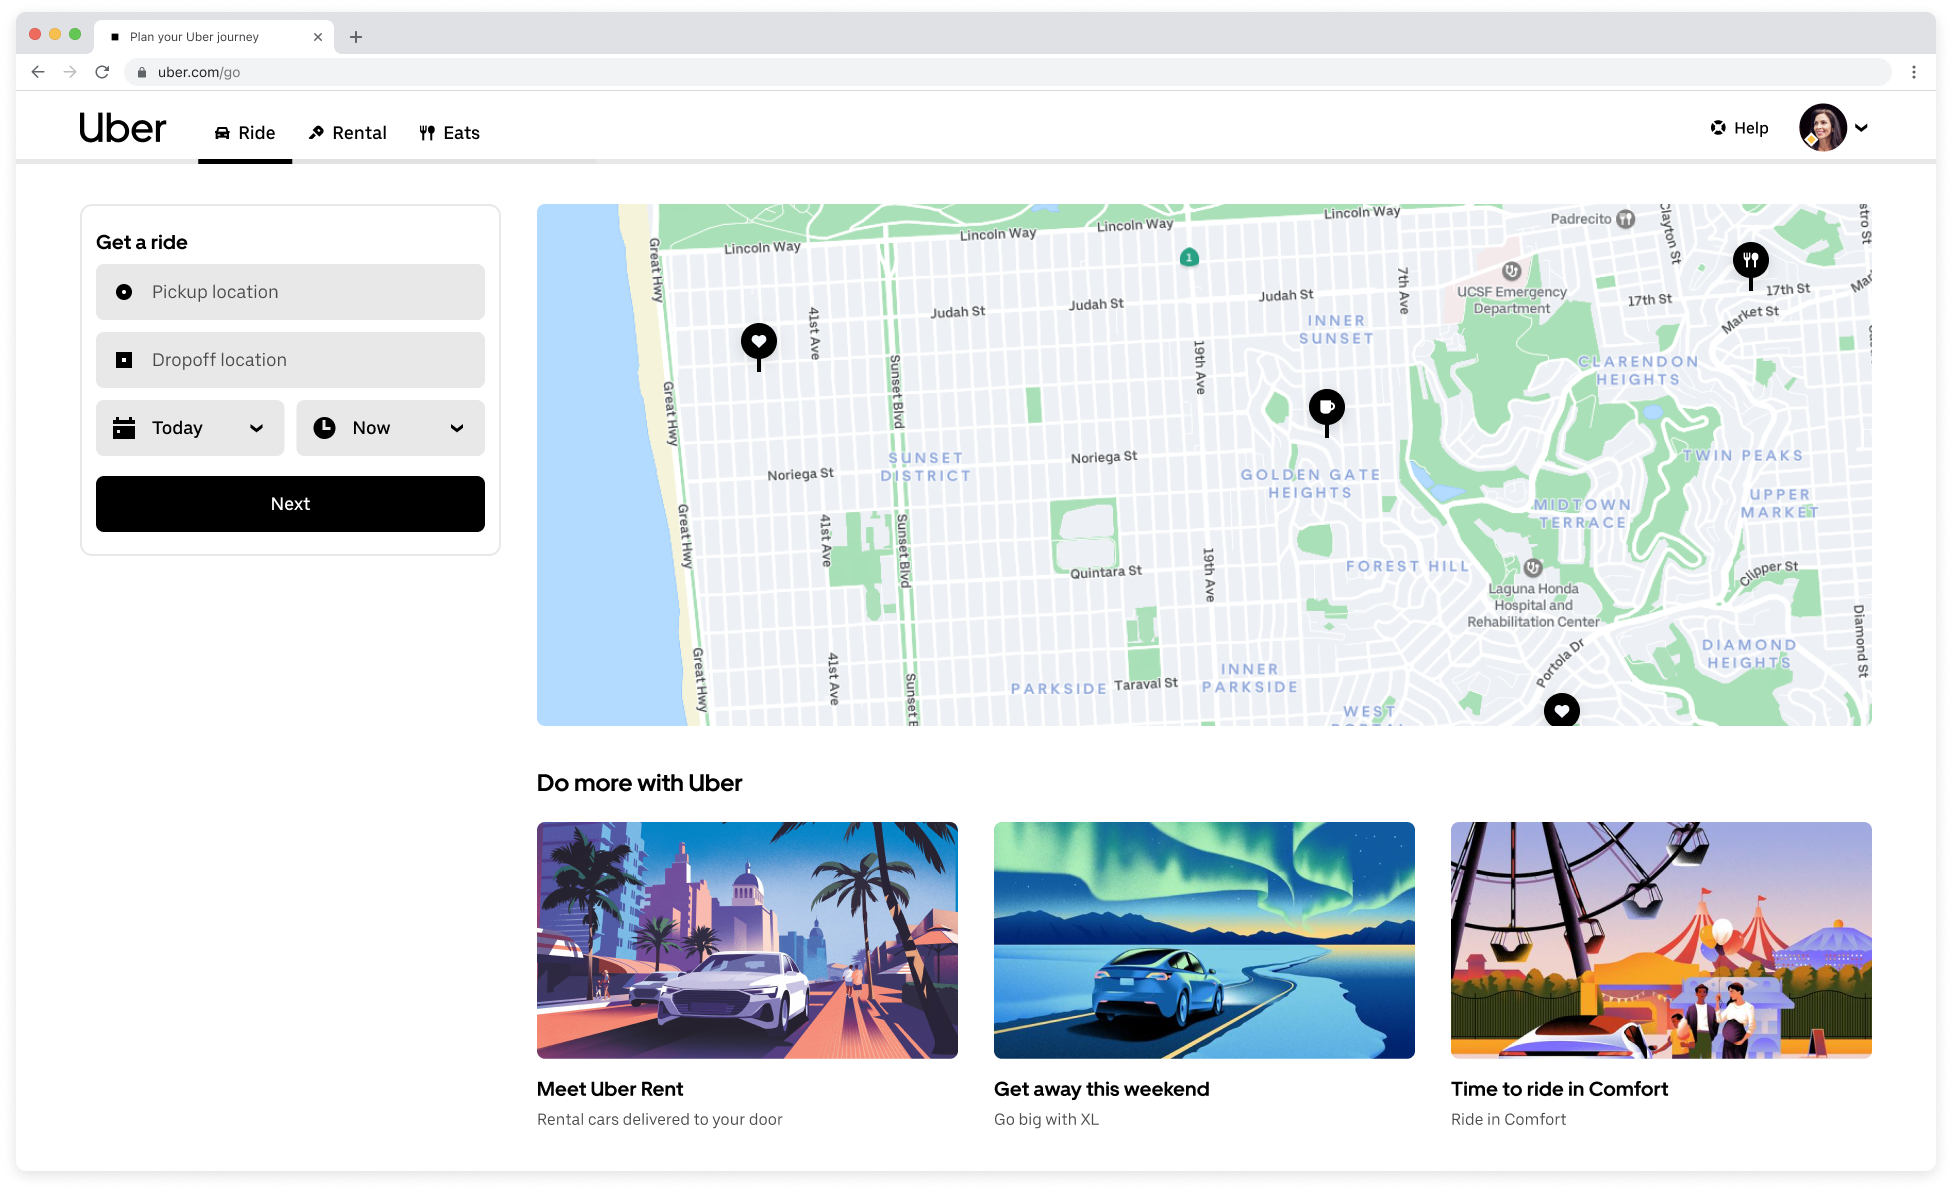
Task: Click the Laguna Honda Hospital marker
Action: (x=1533, y=568)
